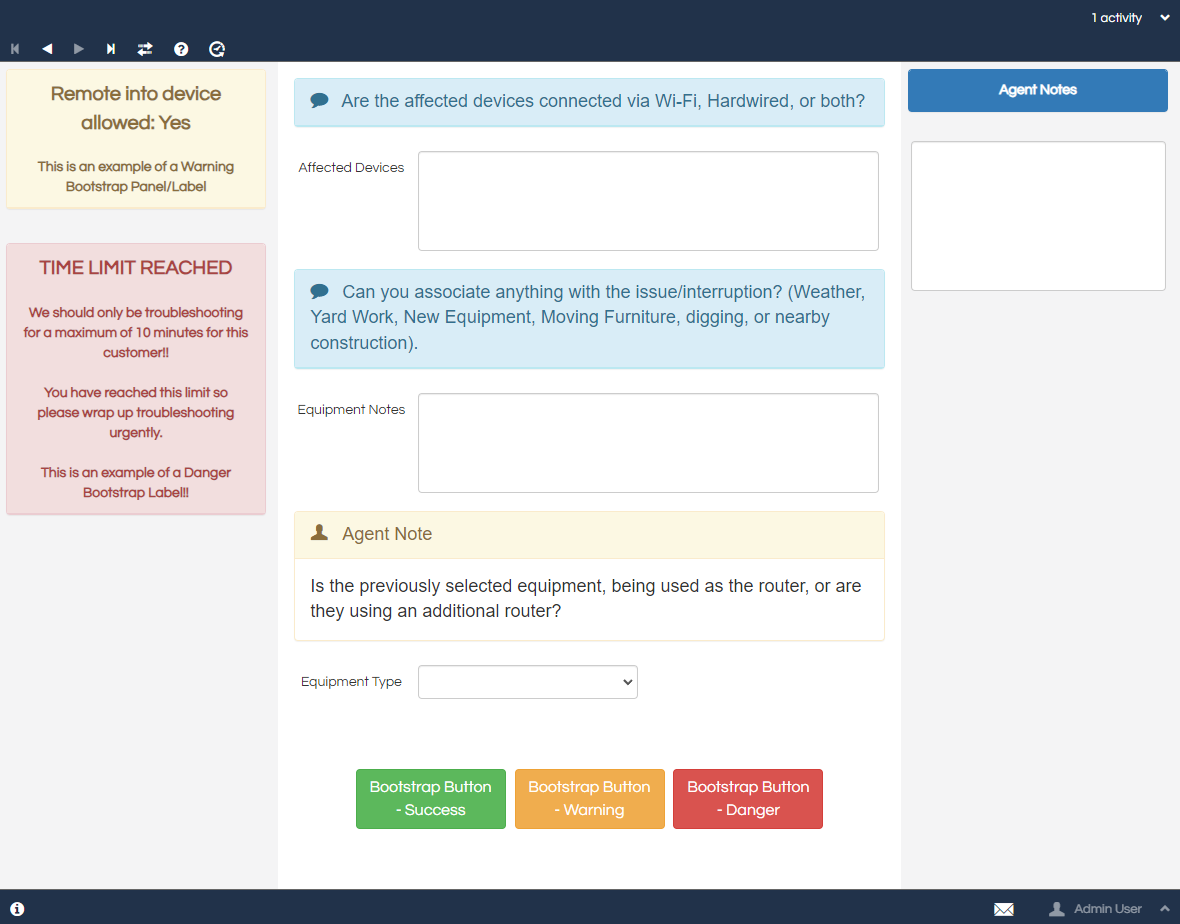Click the clock history icon in toolbar
1180x924 pixels.
[217, 48]
